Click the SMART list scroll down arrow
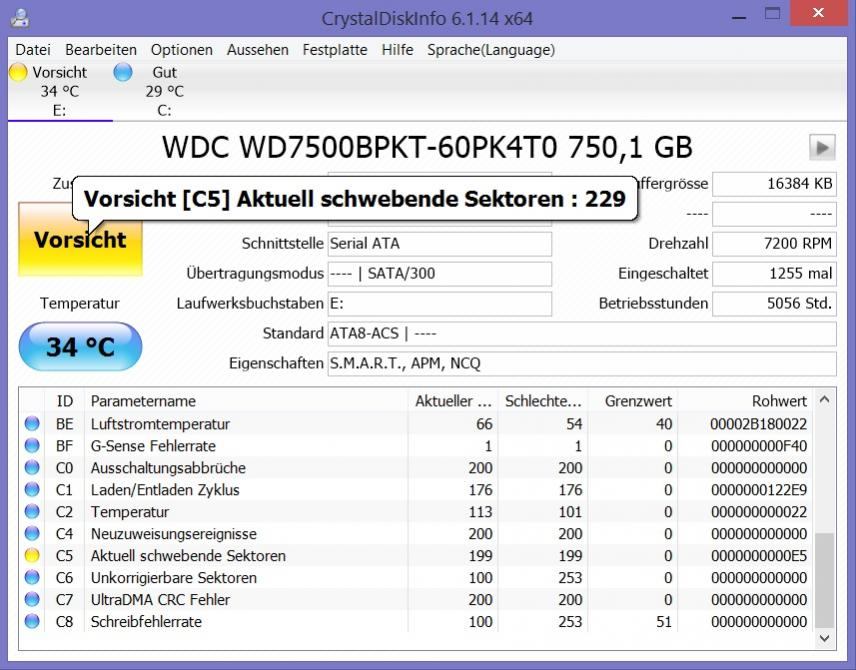 (824, 638)
